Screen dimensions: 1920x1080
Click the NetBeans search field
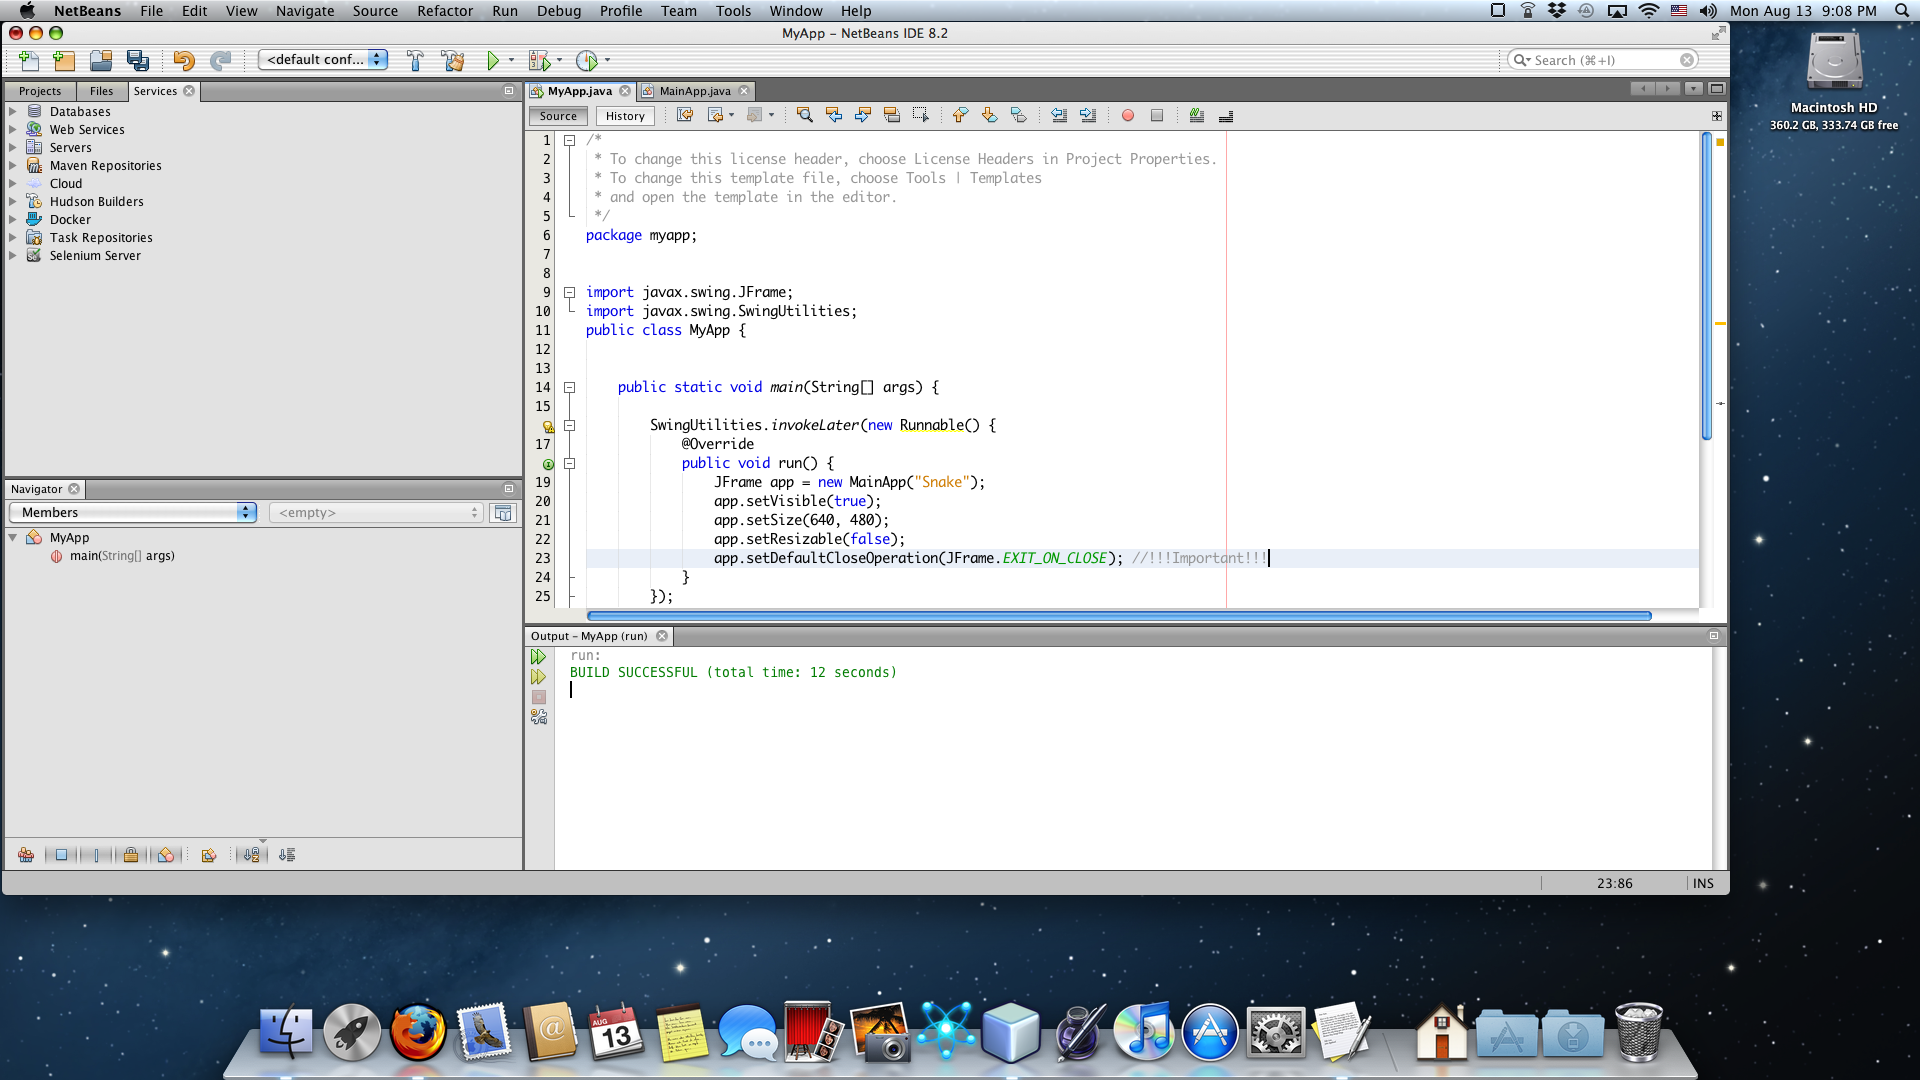point(1603,60)
